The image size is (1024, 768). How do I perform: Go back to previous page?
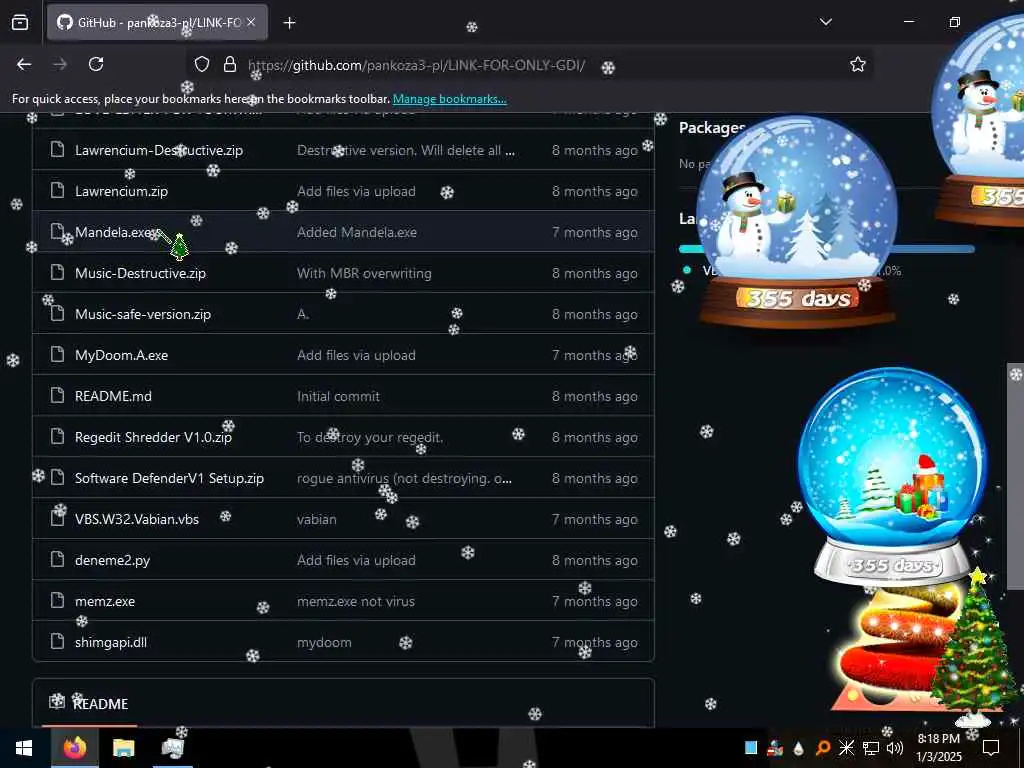24,64
